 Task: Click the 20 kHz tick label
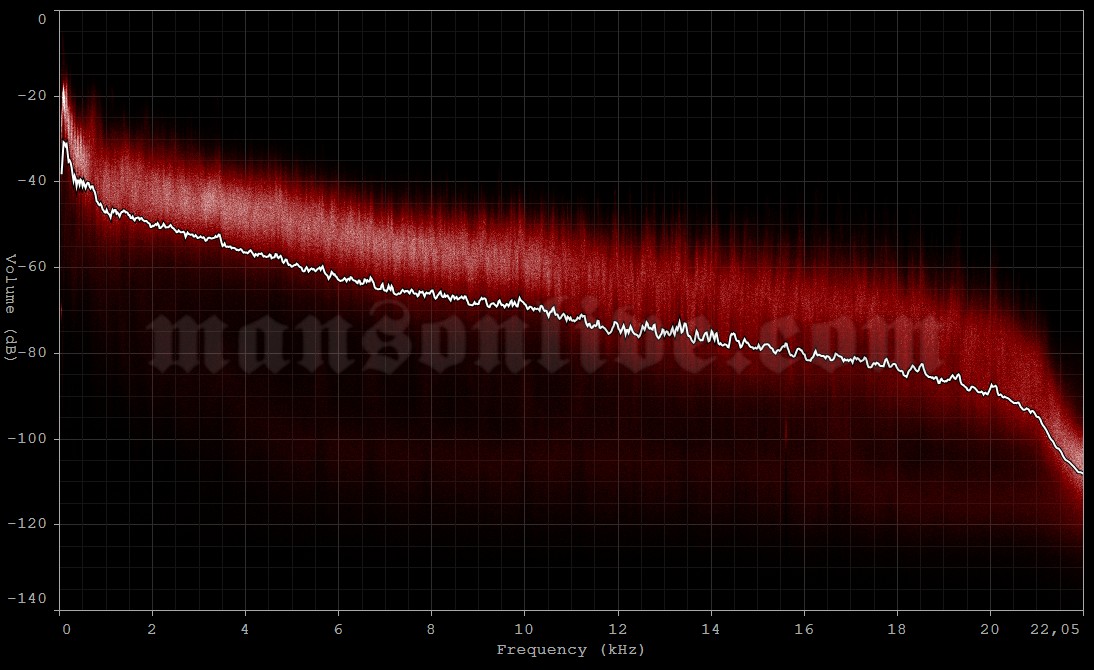(989, 629)
